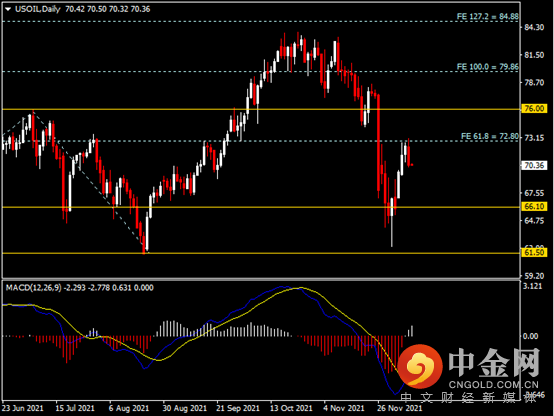Click the 73.15 price axis value
This screenshot has width=554, height=416.
click(x=534, y=138)
